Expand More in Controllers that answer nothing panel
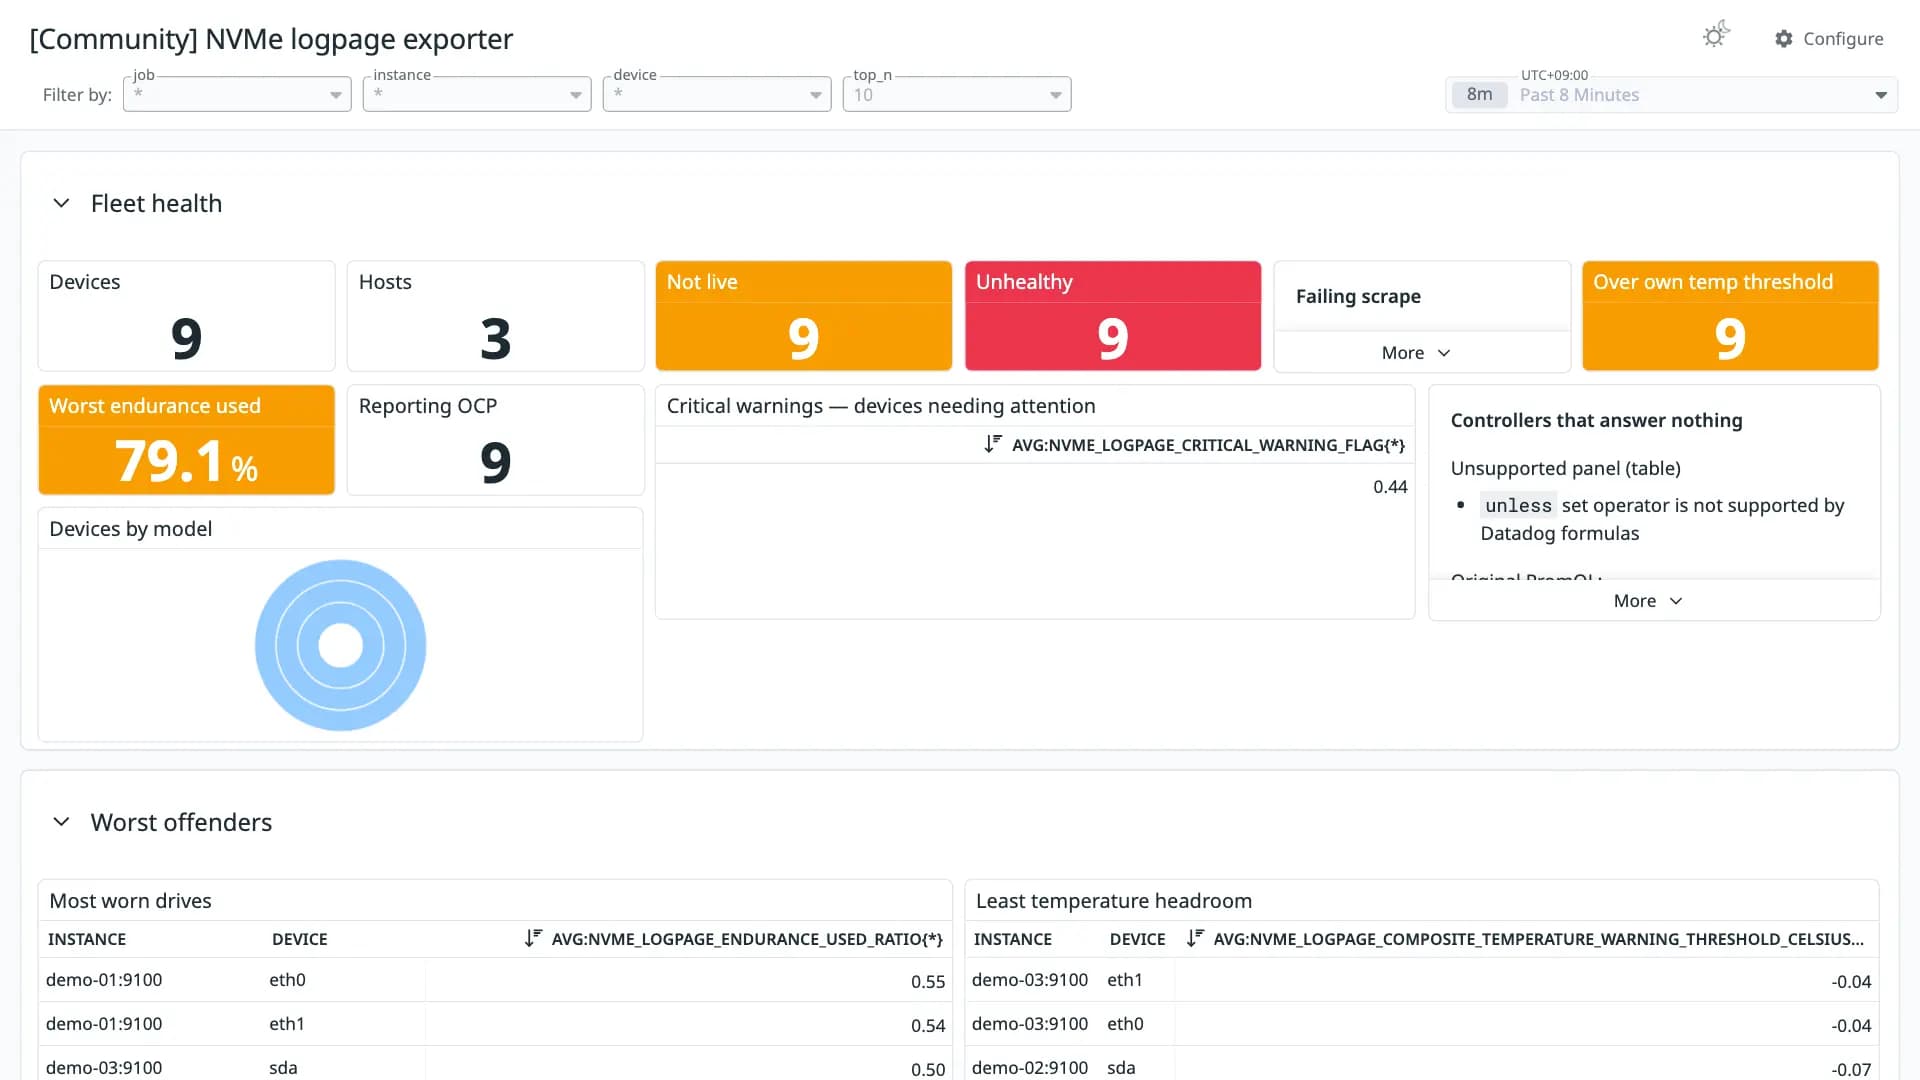Viewport: 1920px width, 1080px height. 1648,601
